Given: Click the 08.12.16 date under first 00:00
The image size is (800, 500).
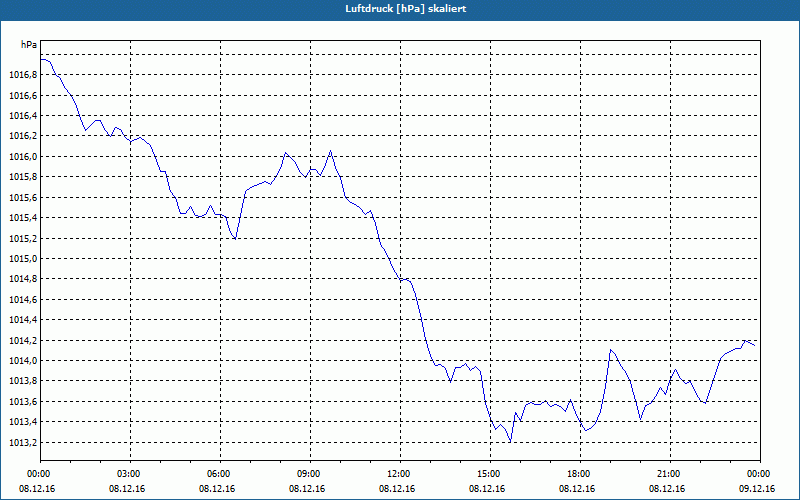Looking at the screenshot, I should click(x=37, y=488).
